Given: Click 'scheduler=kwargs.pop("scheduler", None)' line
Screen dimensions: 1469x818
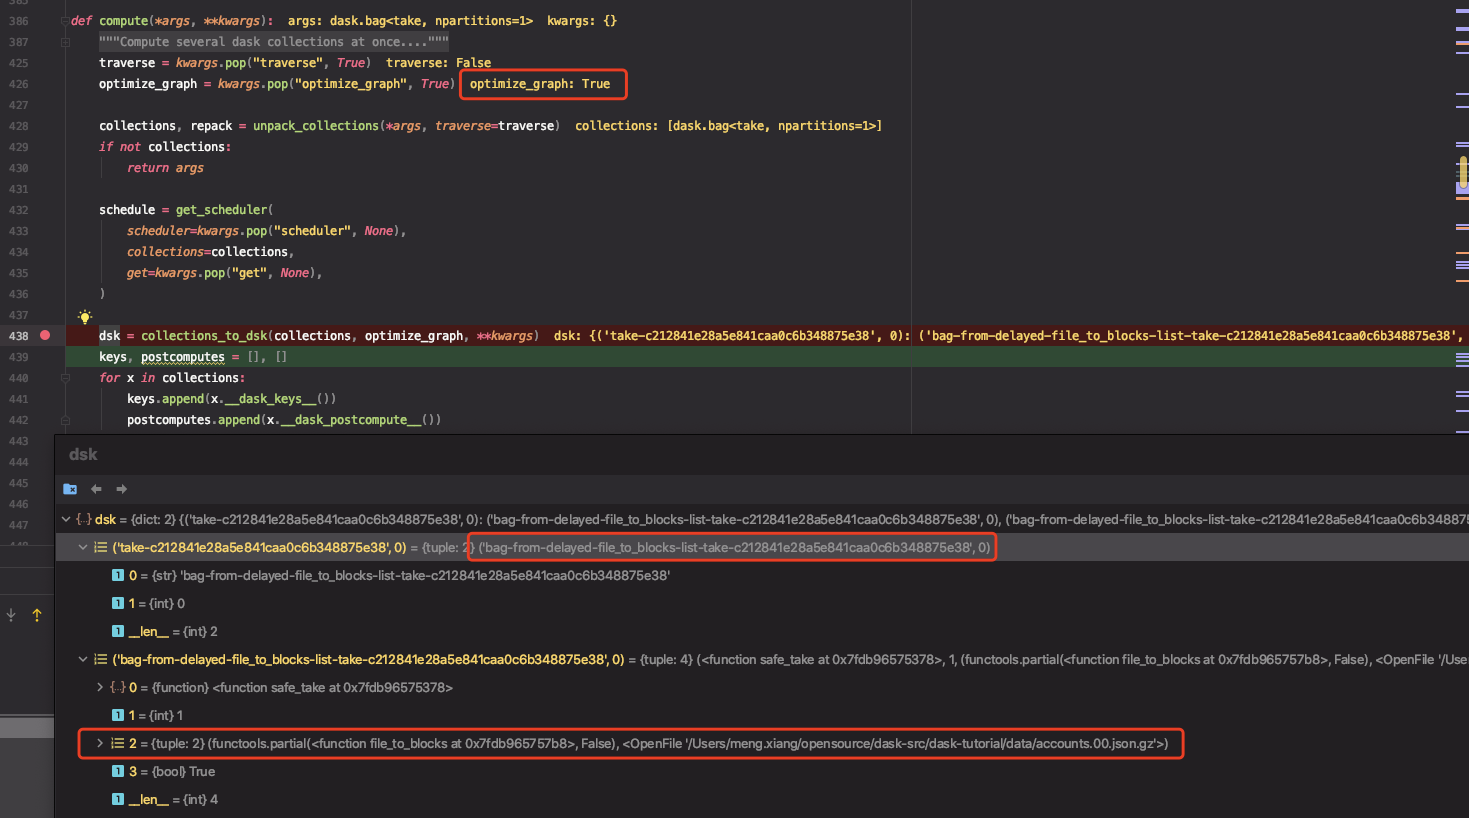Looking at the screenshot, I should (266, 231).
